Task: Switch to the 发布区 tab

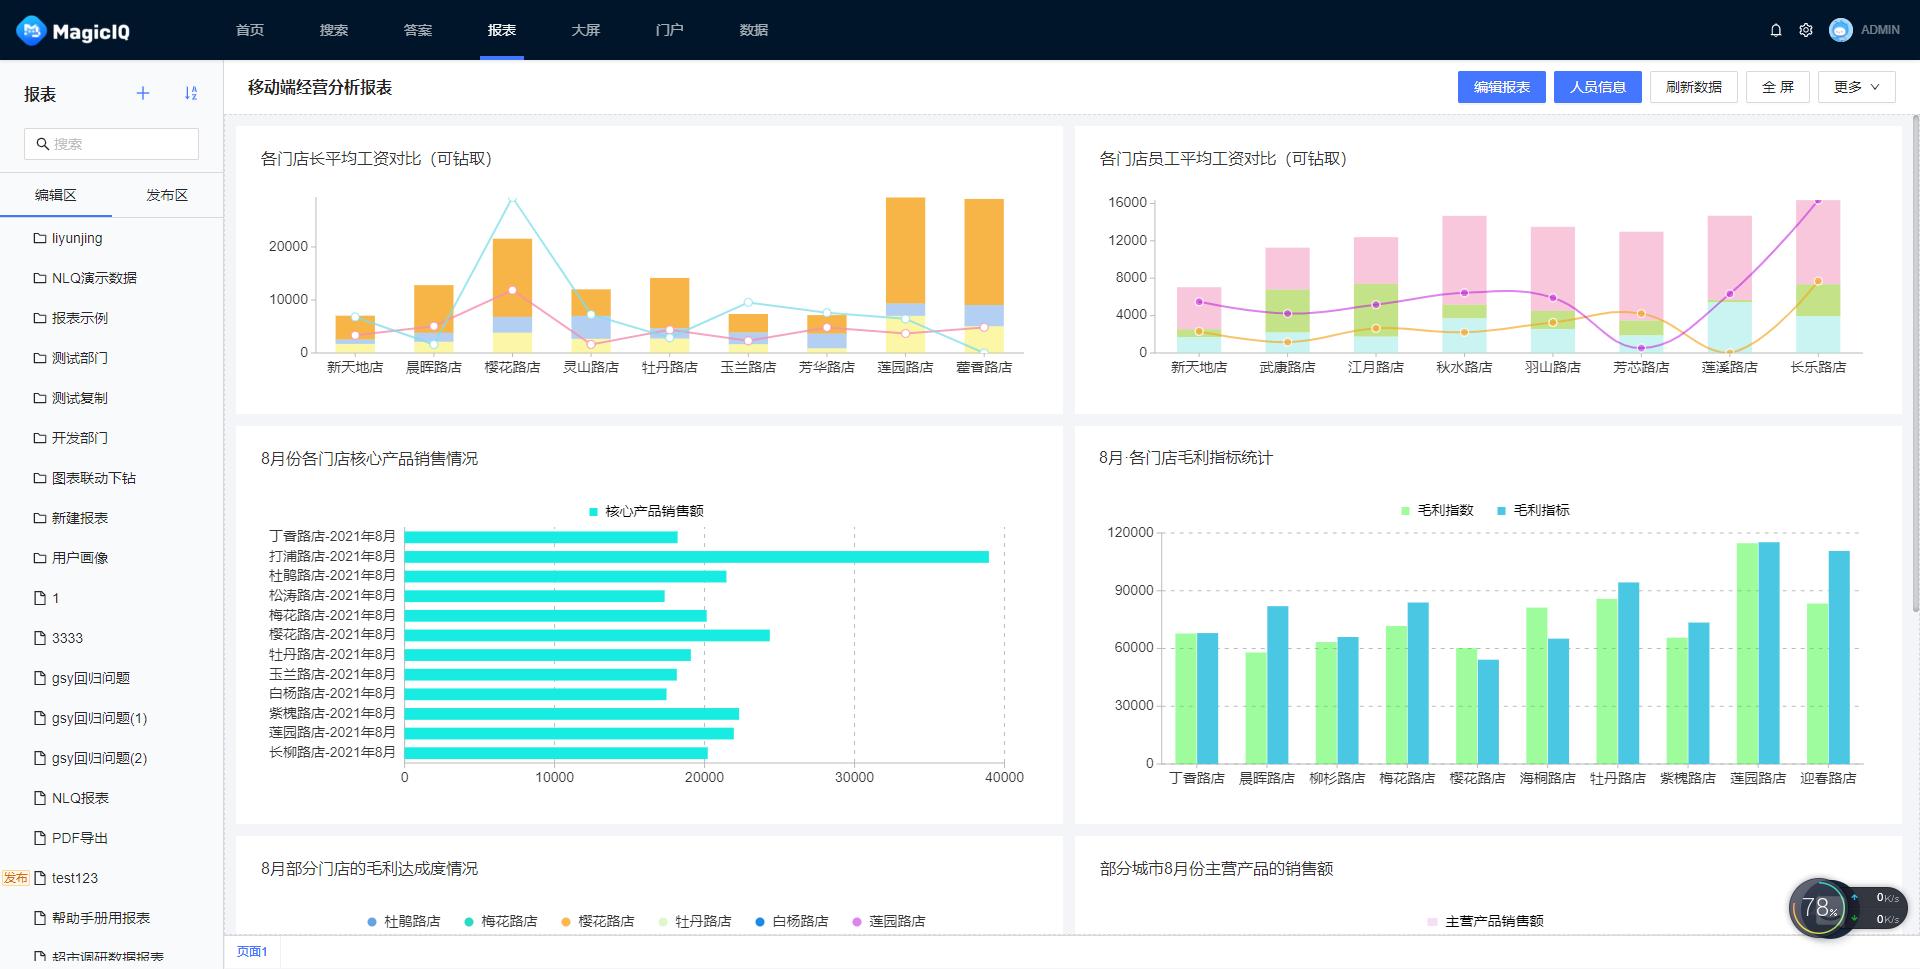Action: point(167,195)
